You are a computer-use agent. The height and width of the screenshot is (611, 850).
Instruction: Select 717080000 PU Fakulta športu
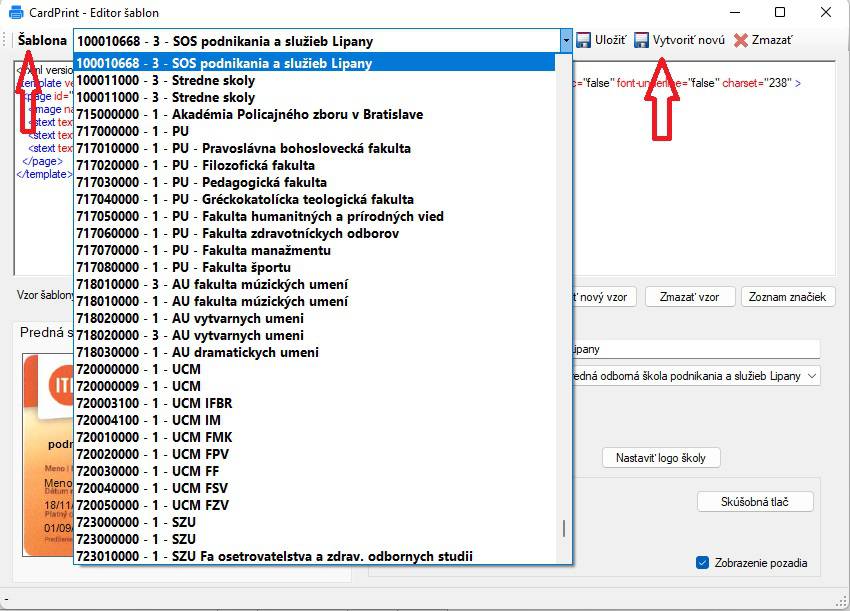[184, 267]
